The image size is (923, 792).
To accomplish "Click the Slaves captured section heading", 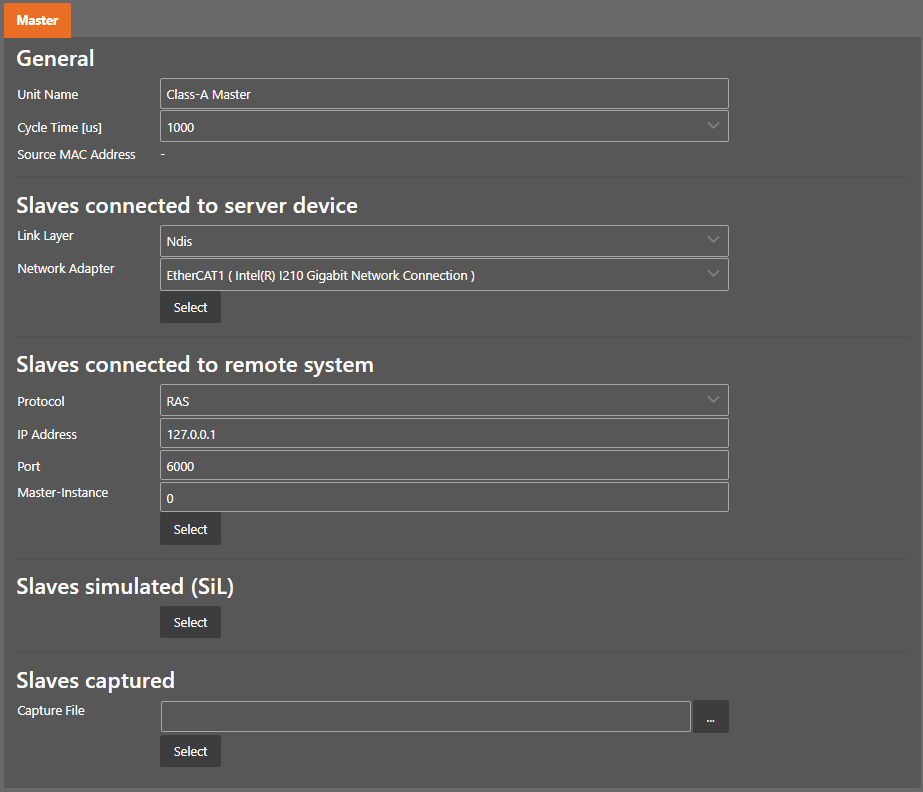I will tap(95, 681).
